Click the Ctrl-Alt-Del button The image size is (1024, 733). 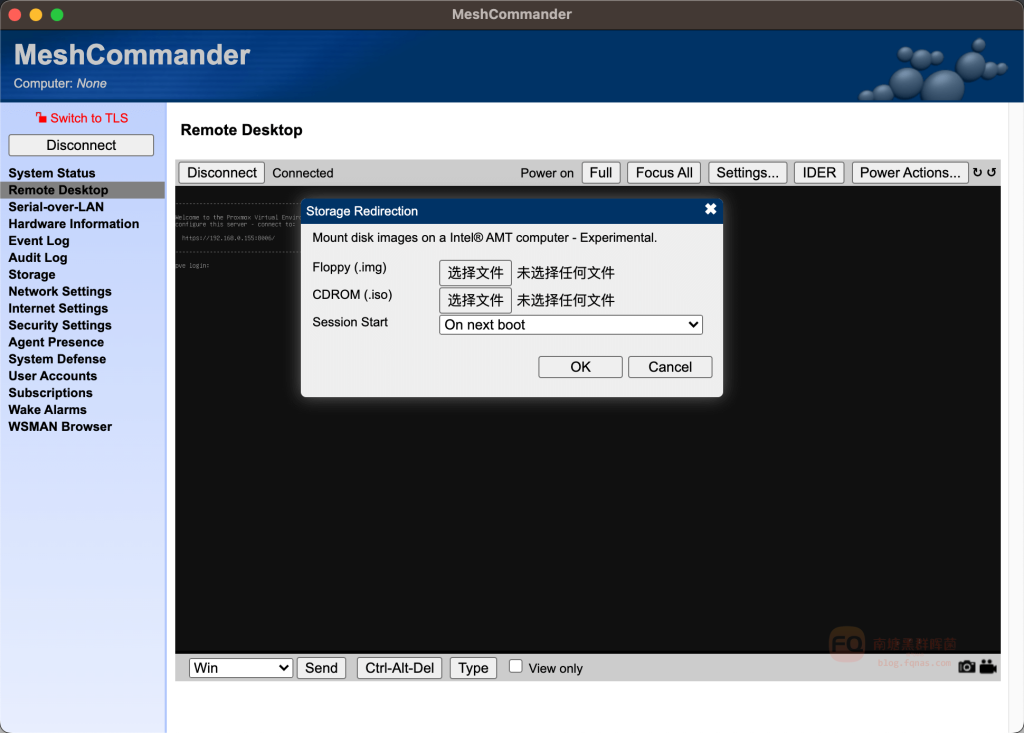coord(400,668)
